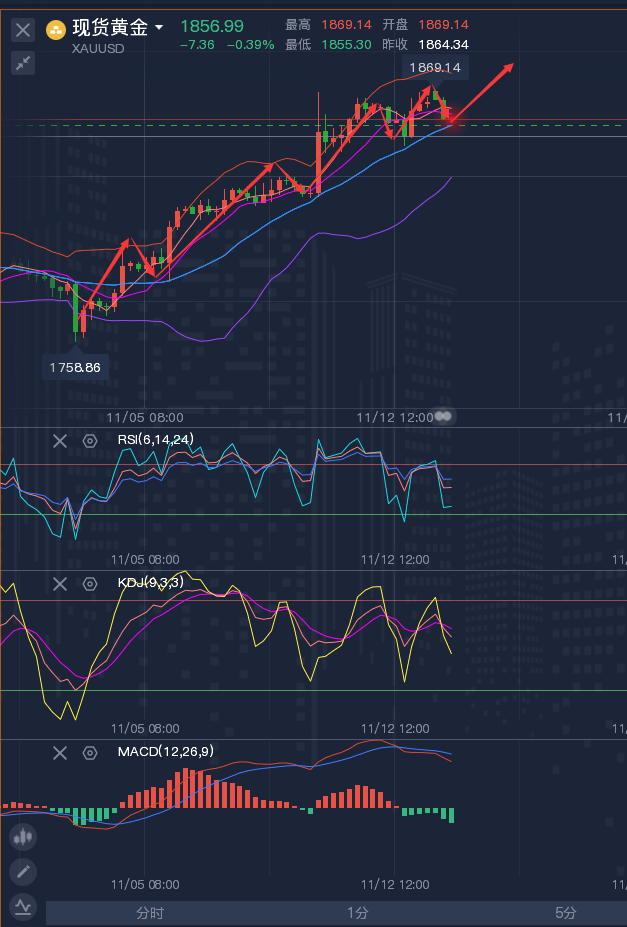
Task: Switch to the 分时 timeframe tab
Action: point(150,913)
